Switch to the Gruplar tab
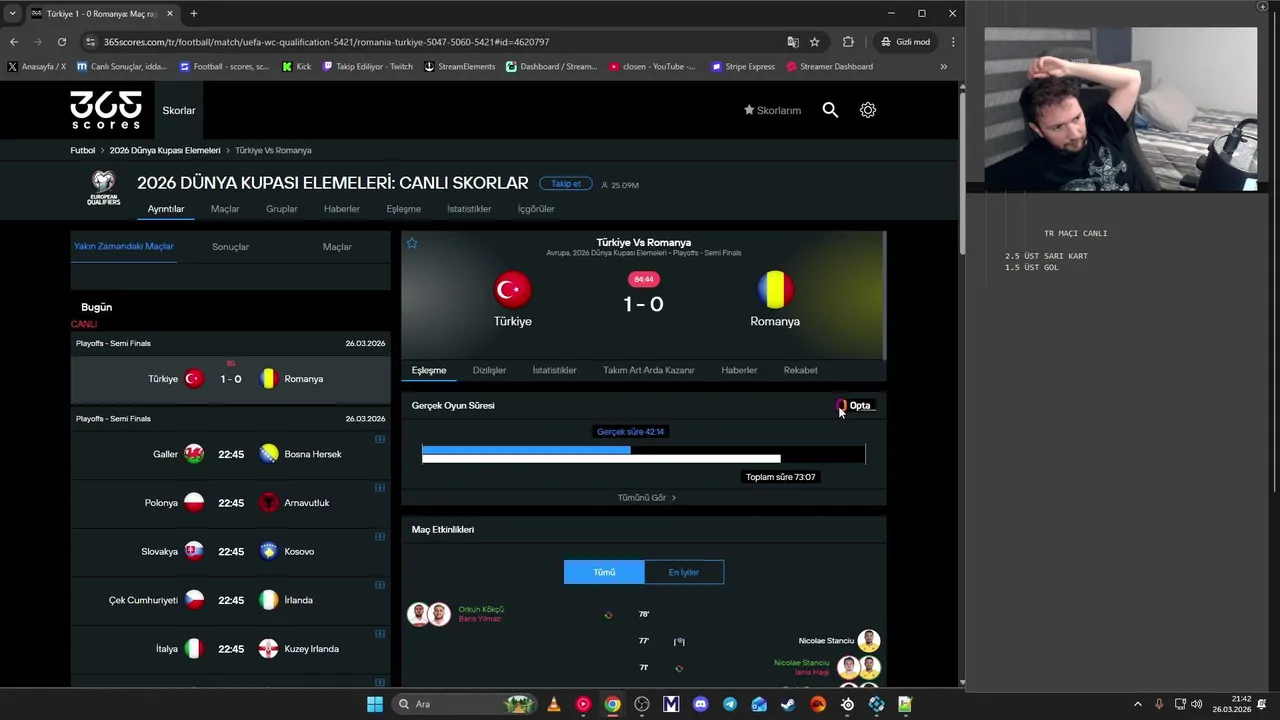1280x720 pixels. (282, 209)
